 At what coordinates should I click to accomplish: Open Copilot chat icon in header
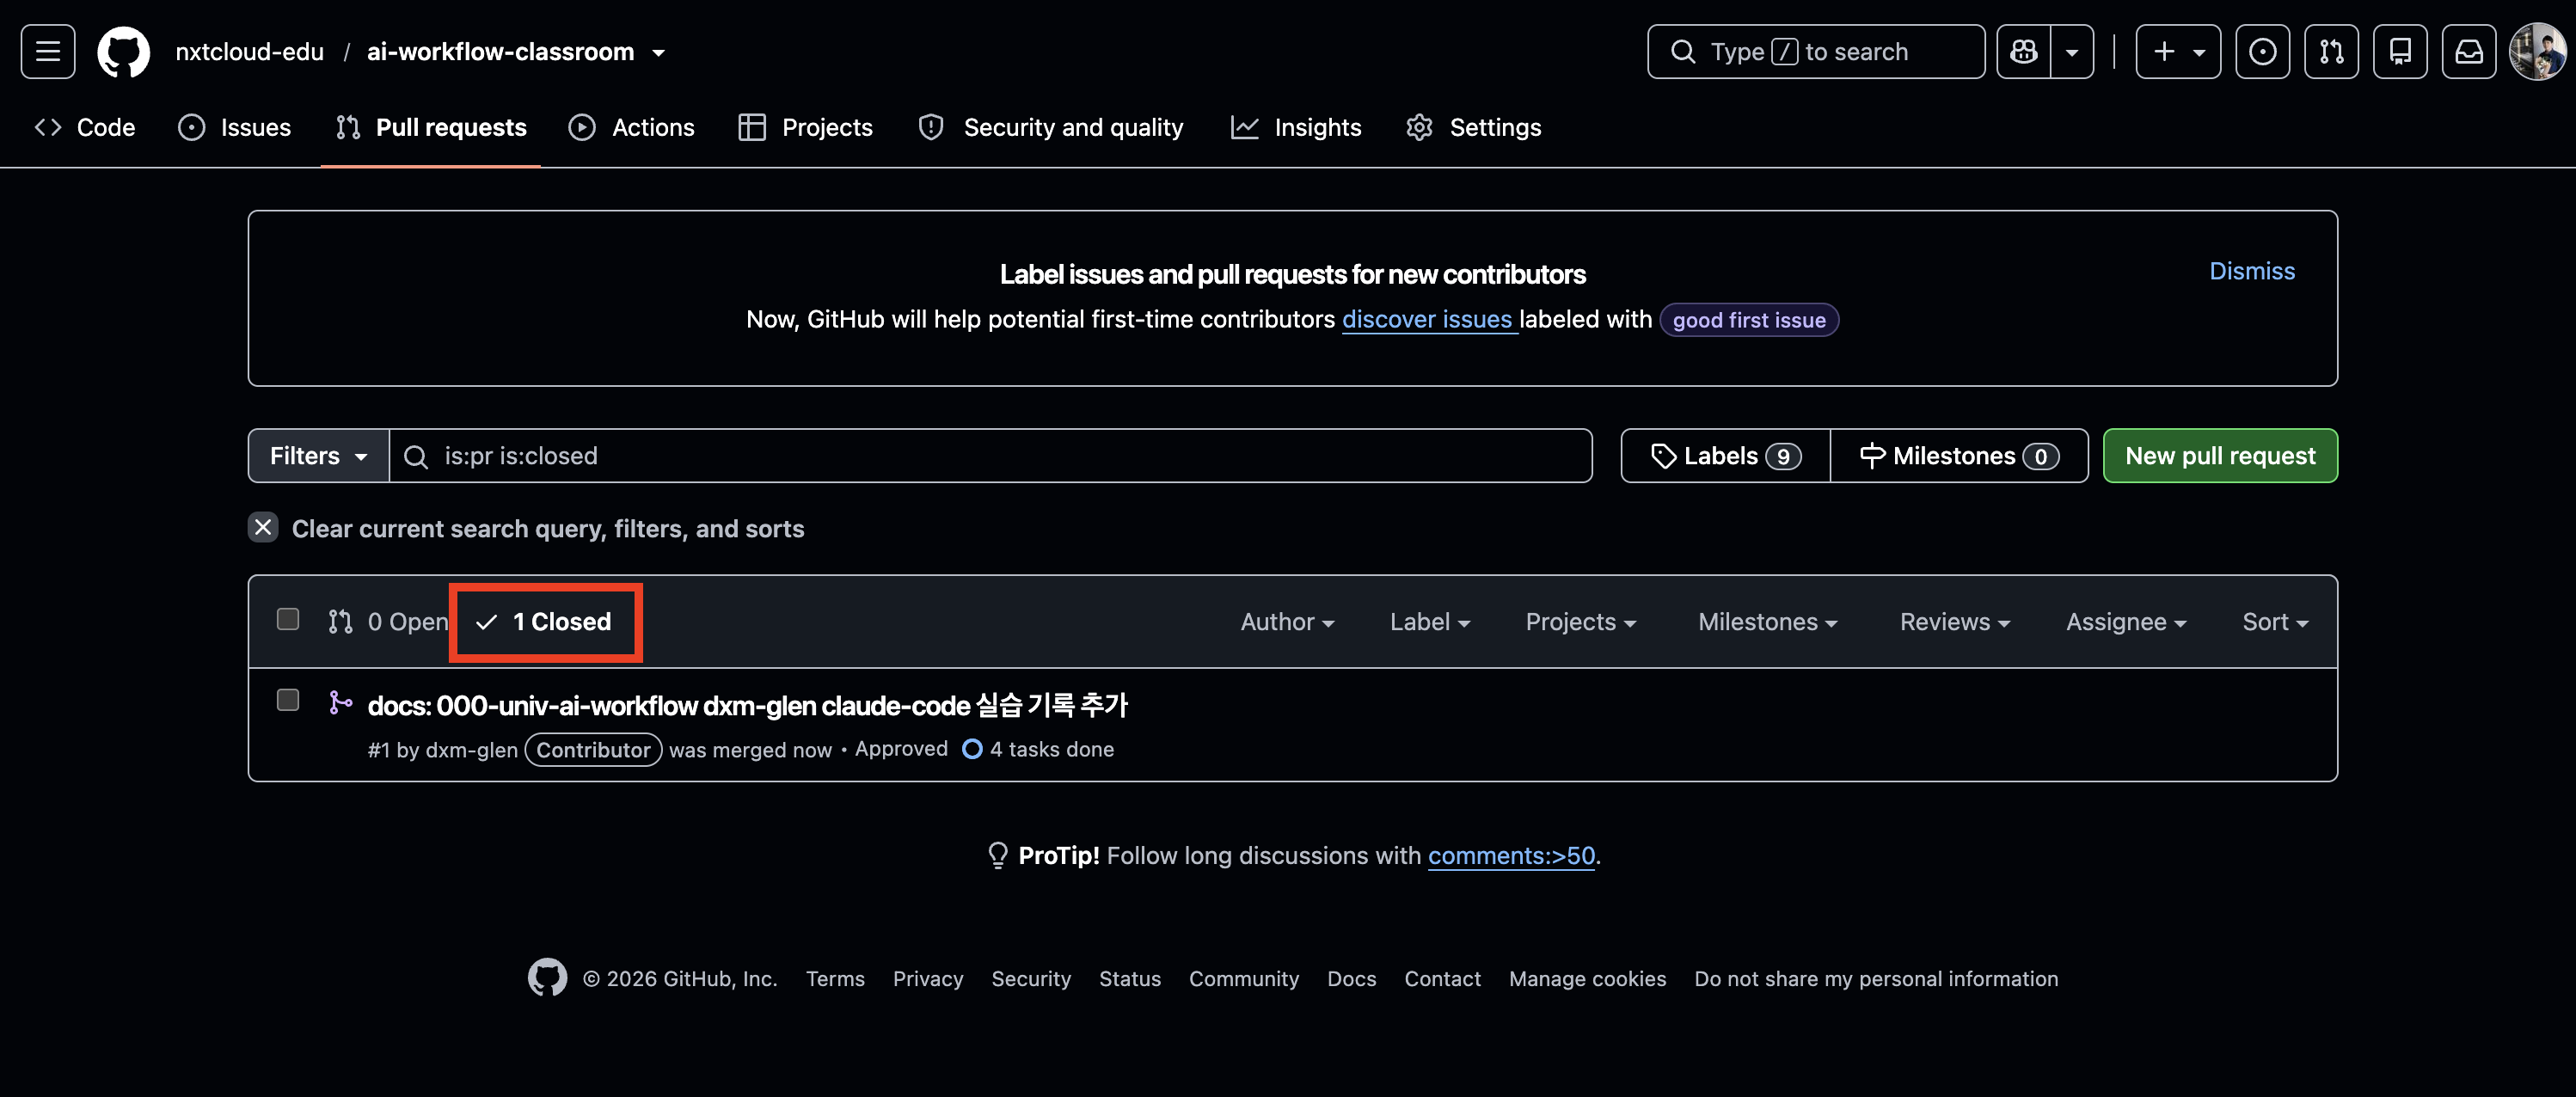coord(2023,51)
